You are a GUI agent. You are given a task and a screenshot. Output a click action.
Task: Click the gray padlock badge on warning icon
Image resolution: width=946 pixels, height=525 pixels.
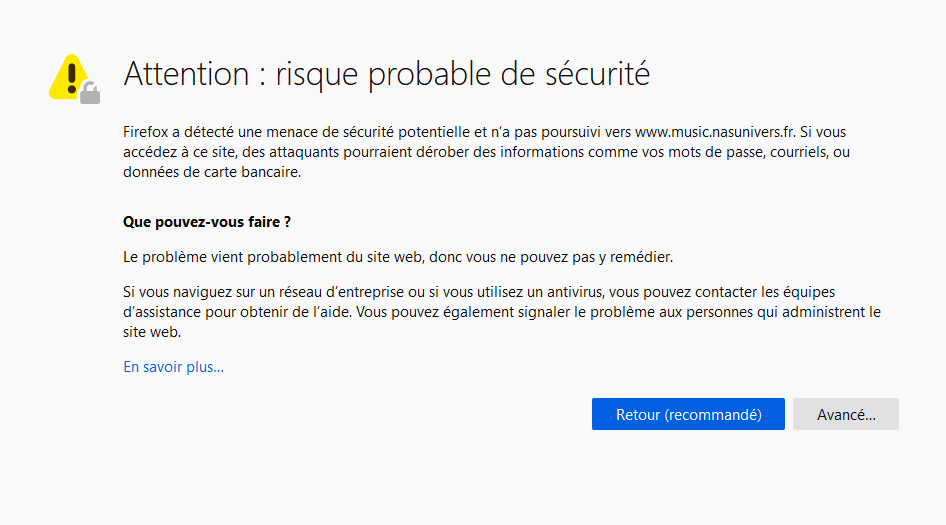pyautogui.click(x=90, y=93)
